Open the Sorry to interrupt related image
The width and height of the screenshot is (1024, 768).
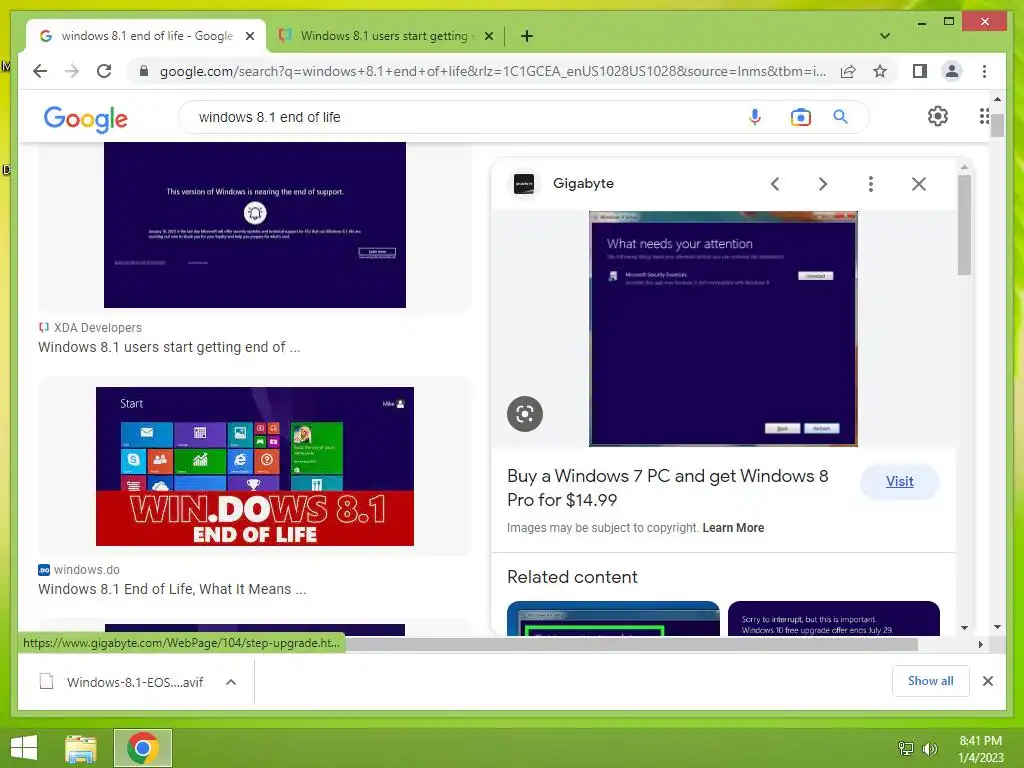(x=833, y=618)
